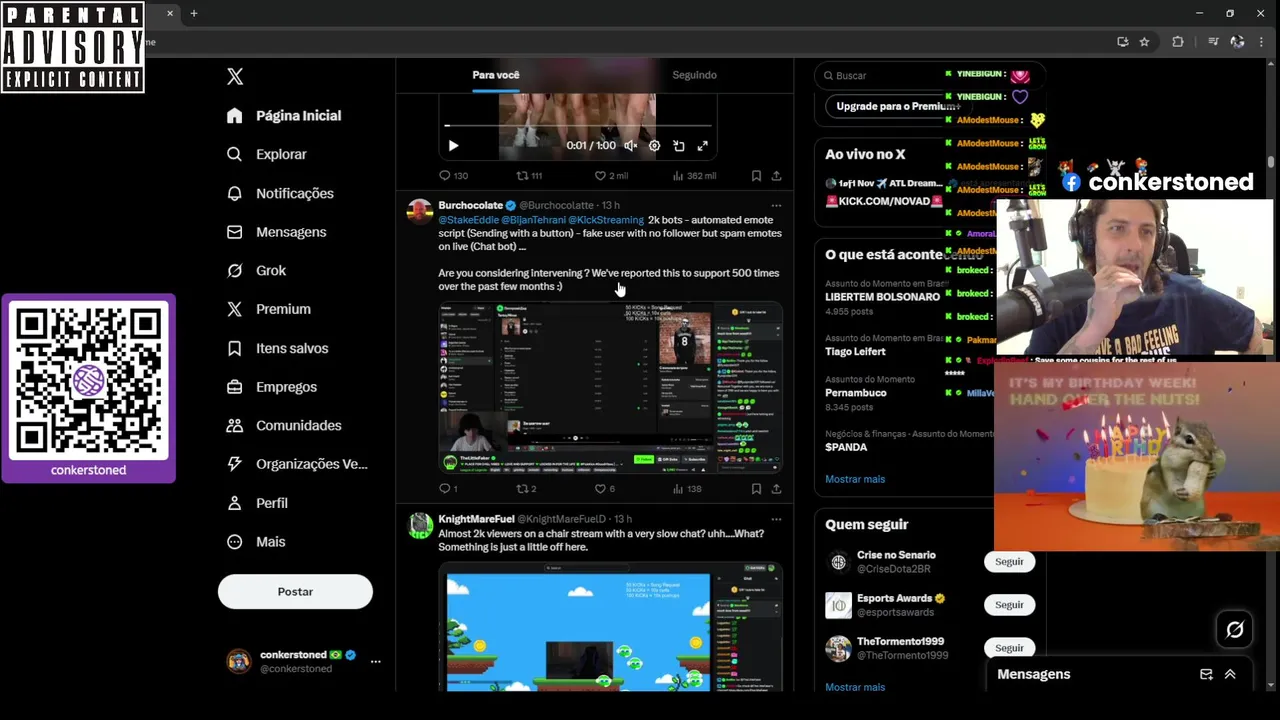The width and height of the screenshot is (1280, 720).
Task: Open the screenshot image in Burchocolate's post
Action: point(609,387)
